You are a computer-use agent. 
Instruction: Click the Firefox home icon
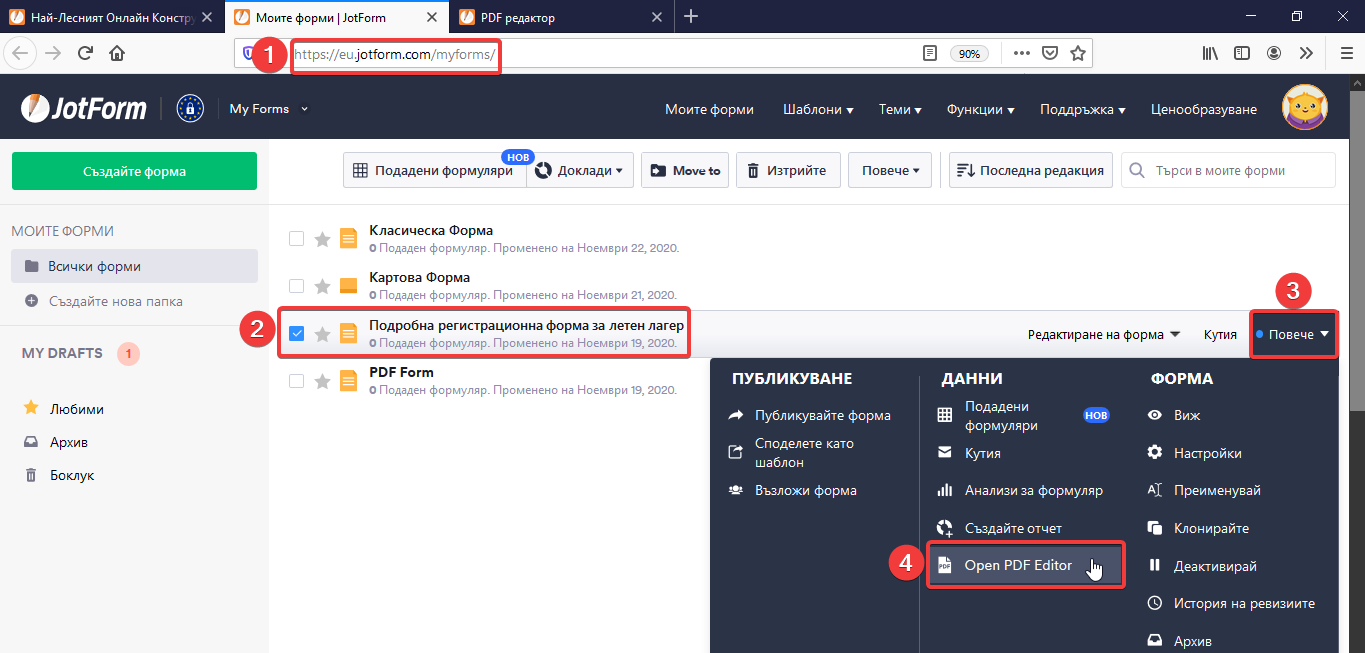coord(117,54)
